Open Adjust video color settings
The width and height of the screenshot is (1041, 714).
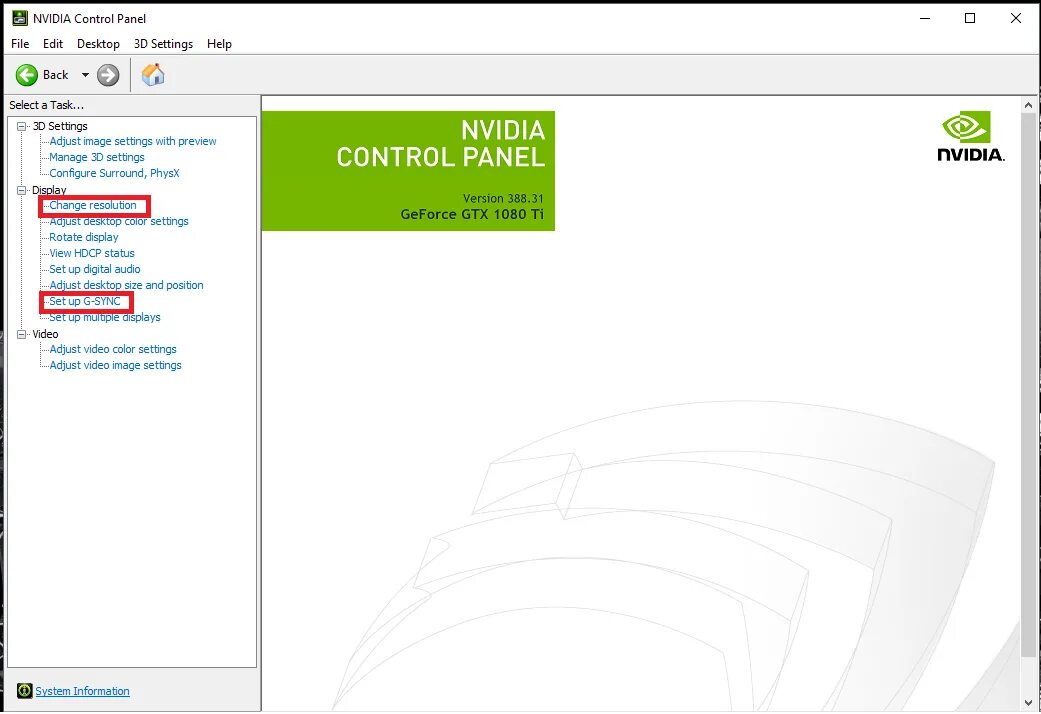coord(113,349)
